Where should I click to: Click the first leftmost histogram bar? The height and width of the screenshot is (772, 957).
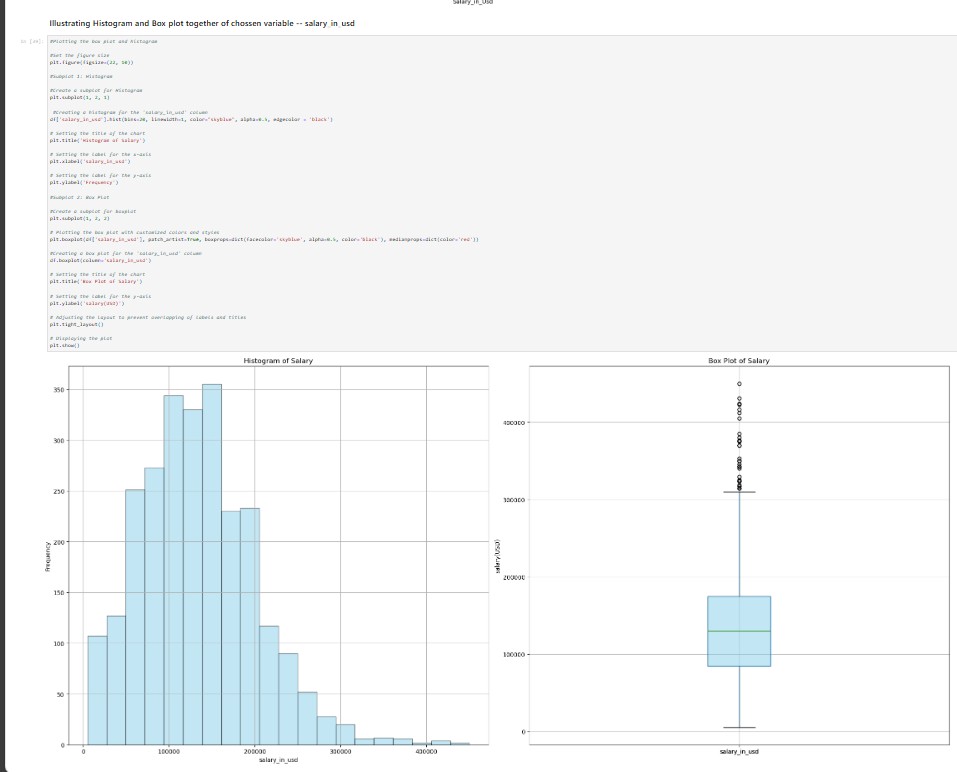[97, 690]
